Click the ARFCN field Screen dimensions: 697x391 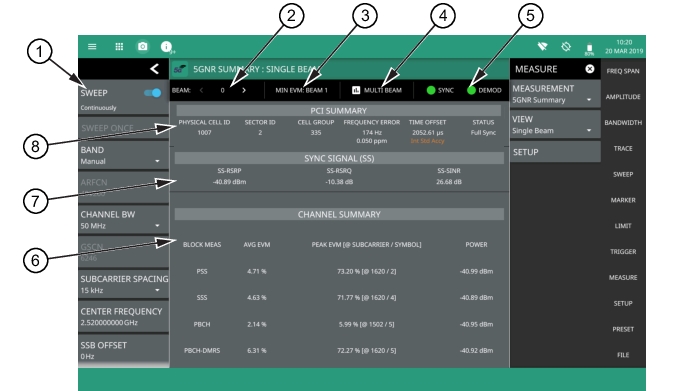coord(123,187)
